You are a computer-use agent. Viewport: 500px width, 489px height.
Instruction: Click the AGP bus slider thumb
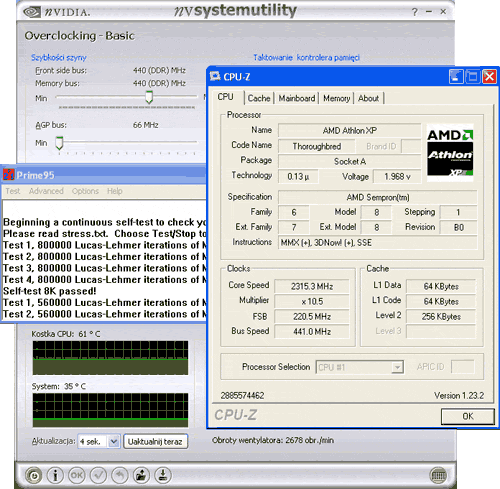(59, 143)
